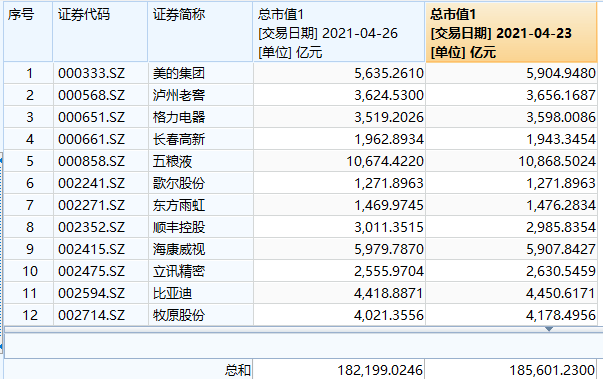This screenshot has width=603, height=379.
Task: Click the 序号 column header
Action: (28, 32)
